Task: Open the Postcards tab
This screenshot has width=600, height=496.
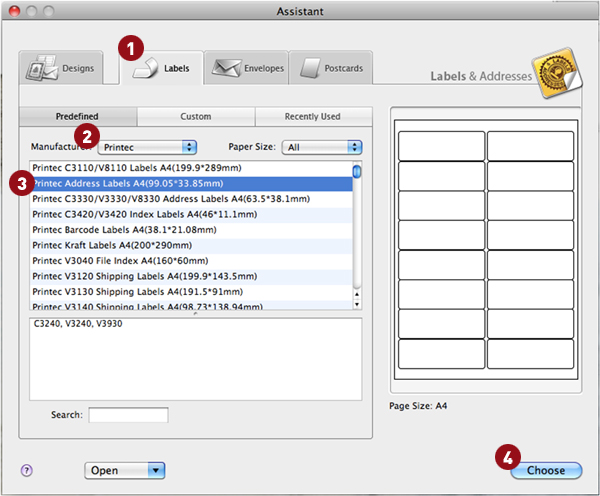Action: 331,68
